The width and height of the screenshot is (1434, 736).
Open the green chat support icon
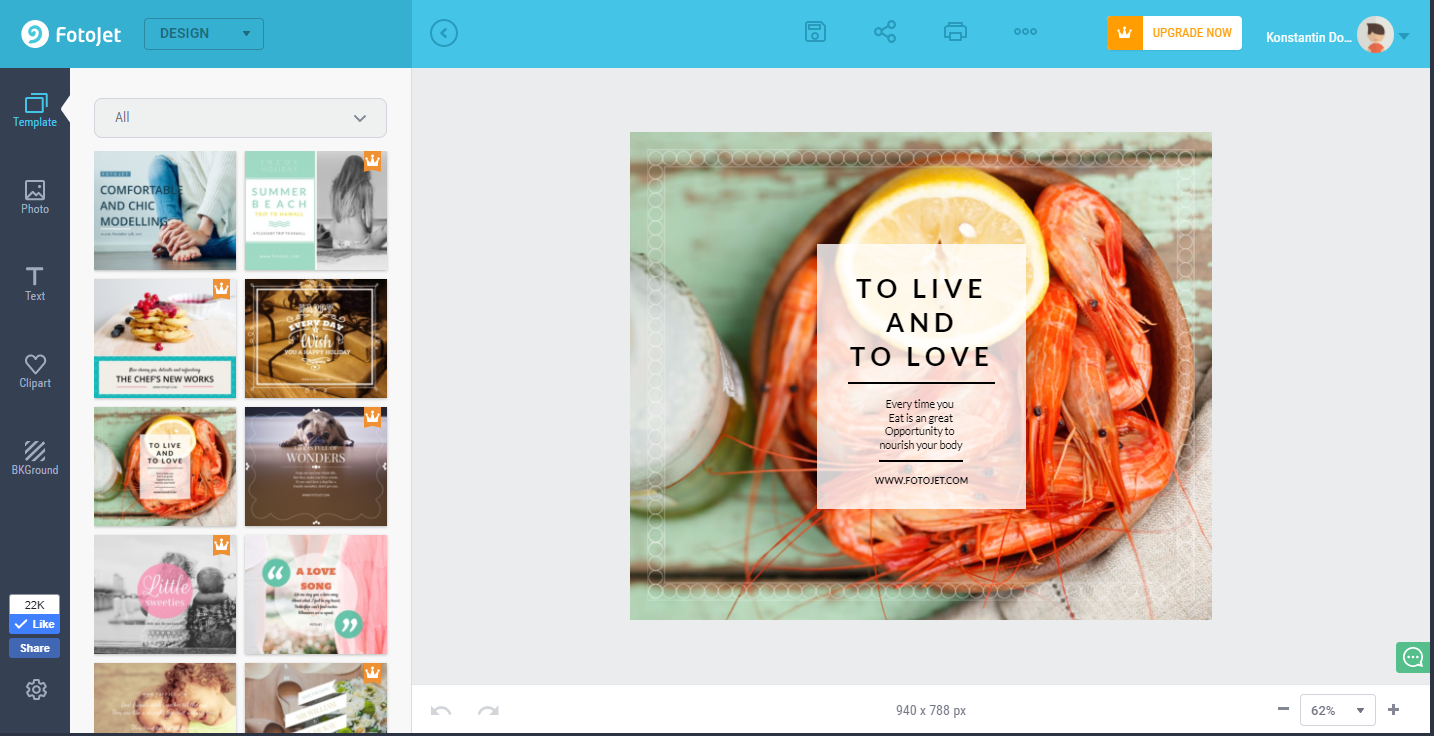click(x=1413, y=657)
